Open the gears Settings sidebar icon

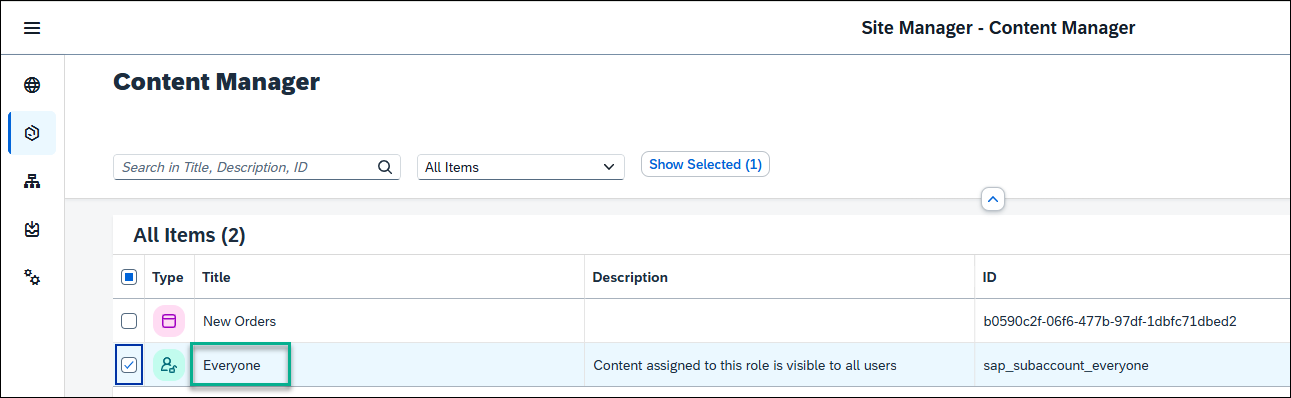click(x=32, y=277)
